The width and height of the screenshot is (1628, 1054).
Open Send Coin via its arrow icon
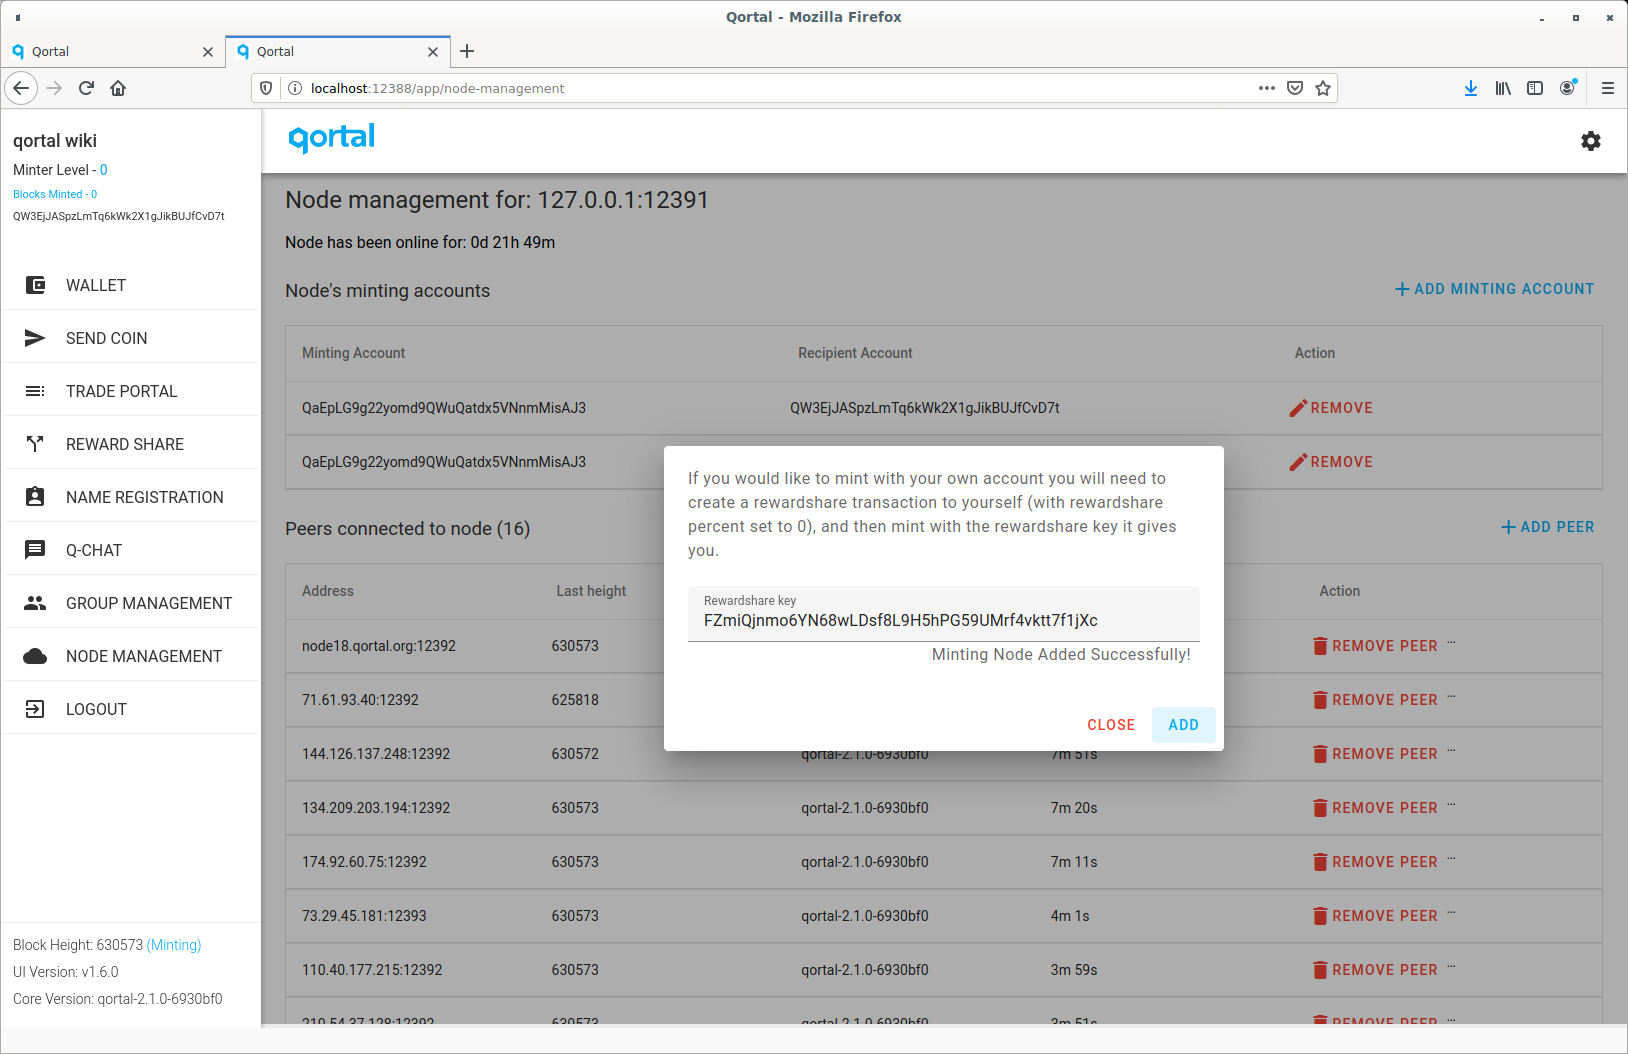click(35, 338)
